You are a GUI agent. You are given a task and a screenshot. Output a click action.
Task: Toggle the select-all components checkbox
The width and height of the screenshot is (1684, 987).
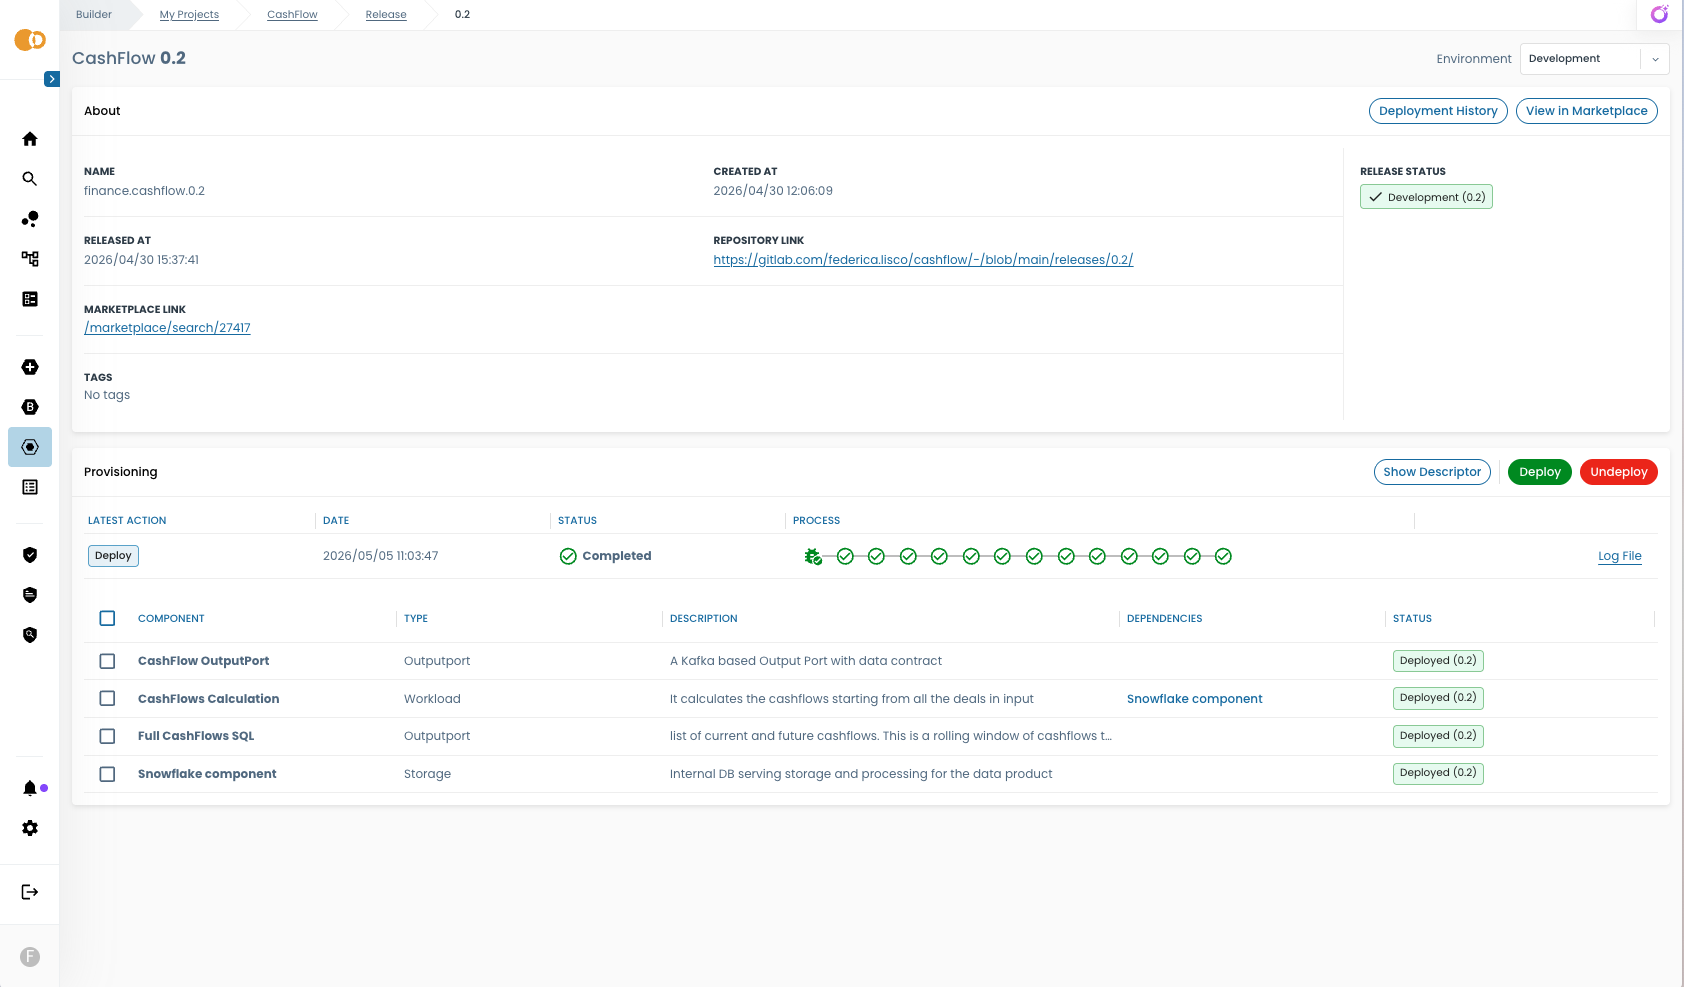click(107, 618)
